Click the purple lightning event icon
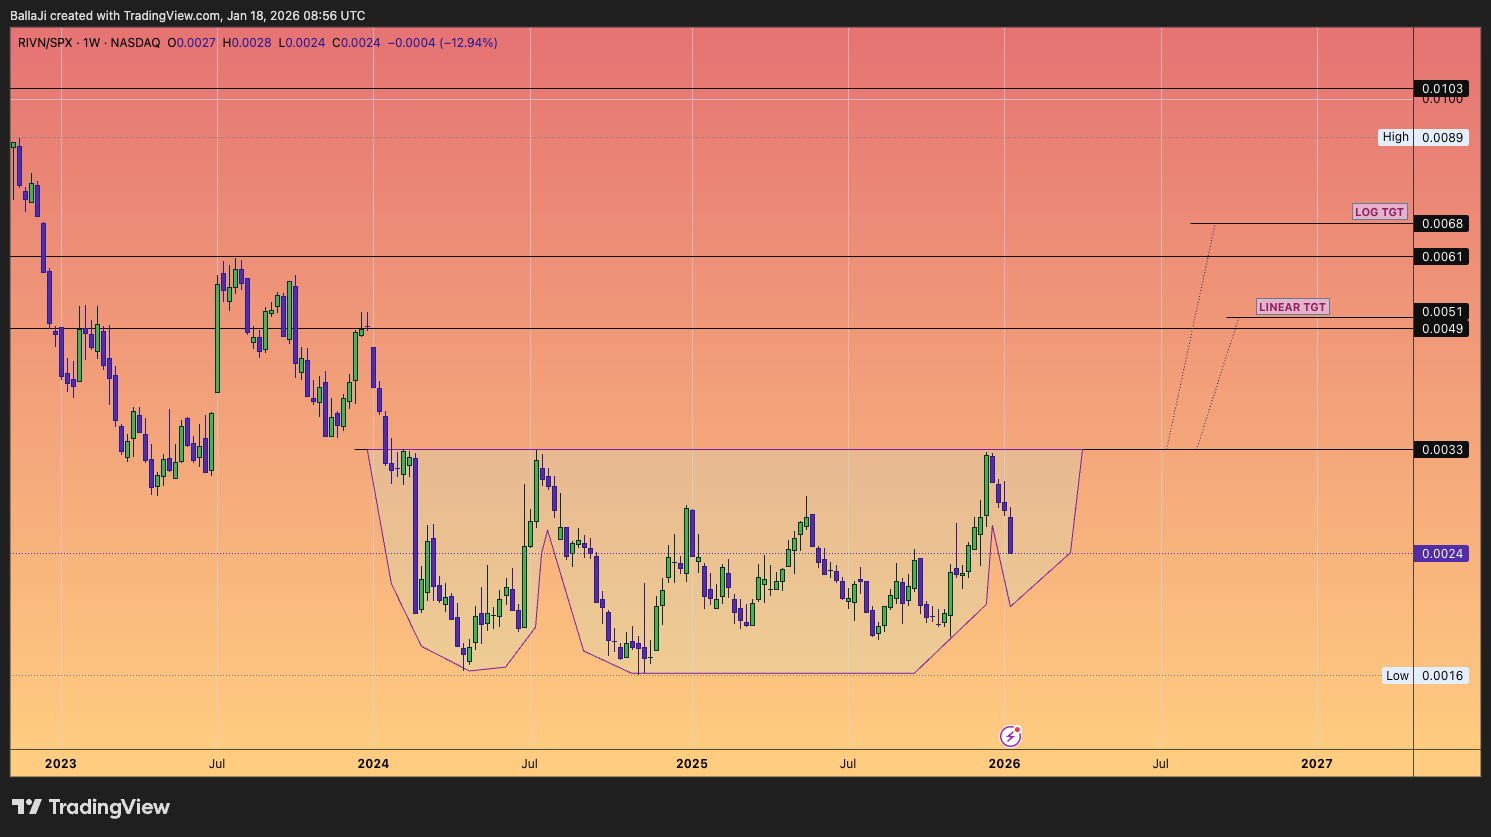 (x=1011, y=736)
